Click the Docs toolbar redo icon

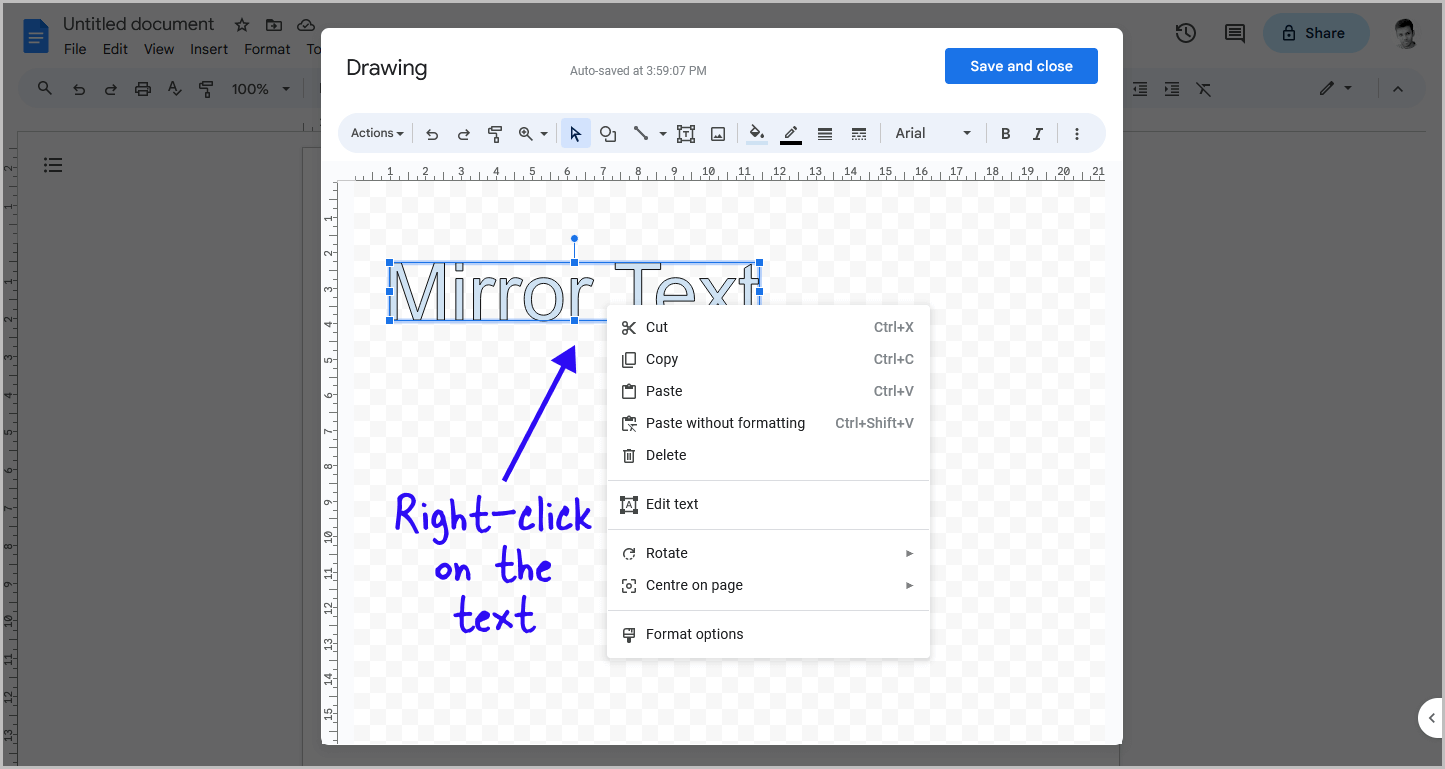[111, 89]
